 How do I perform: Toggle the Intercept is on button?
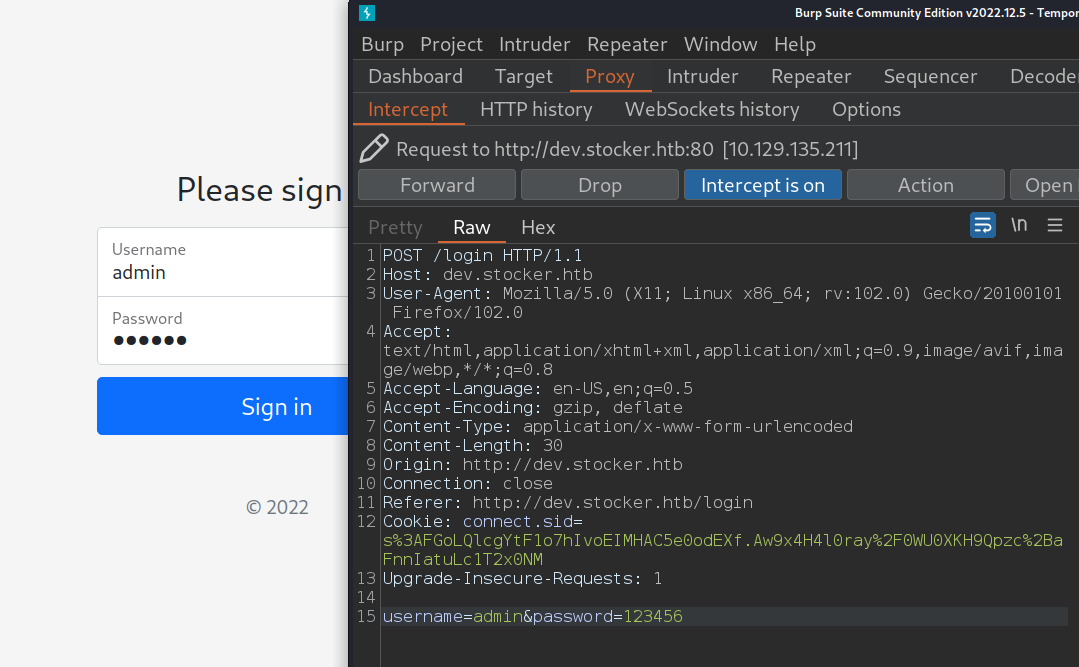[x=763, y=185]
